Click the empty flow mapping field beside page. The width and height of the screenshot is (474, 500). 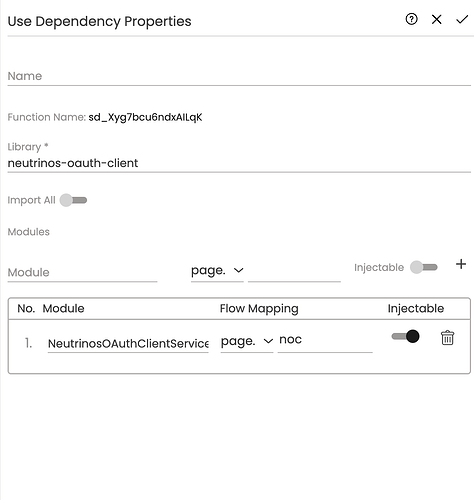294,272
